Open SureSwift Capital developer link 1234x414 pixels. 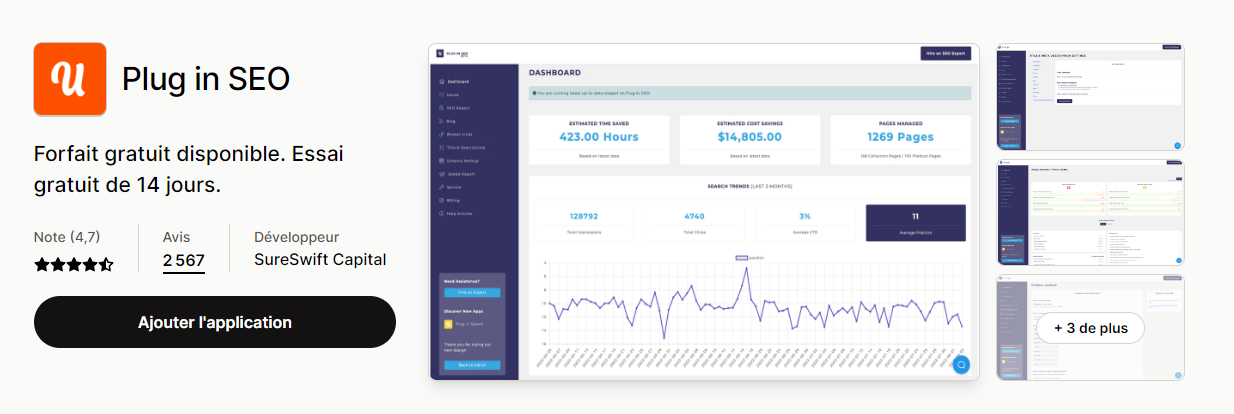coord(320,260)
